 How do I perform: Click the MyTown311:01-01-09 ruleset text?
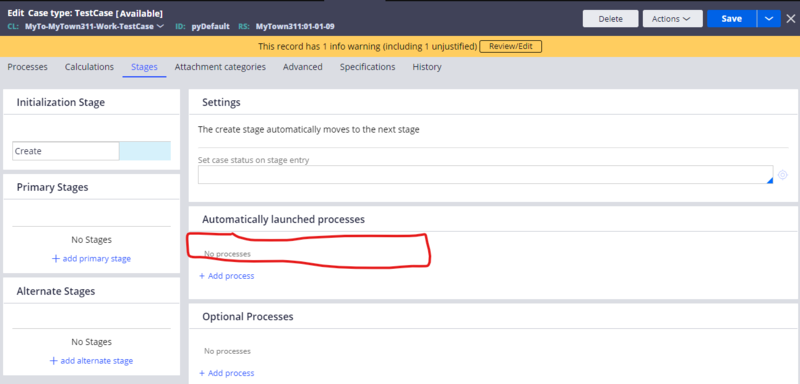pos(295,27)
